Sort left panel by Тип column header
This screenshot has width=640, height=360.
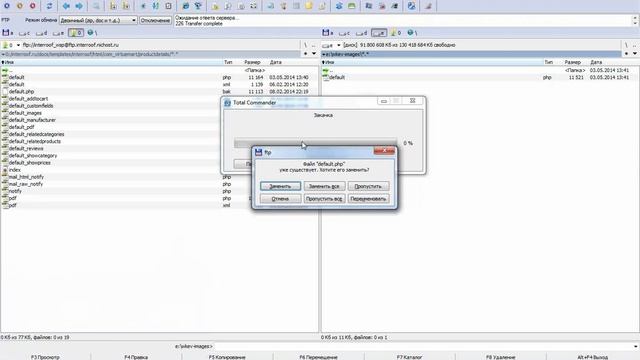click(x=228, y=62)
